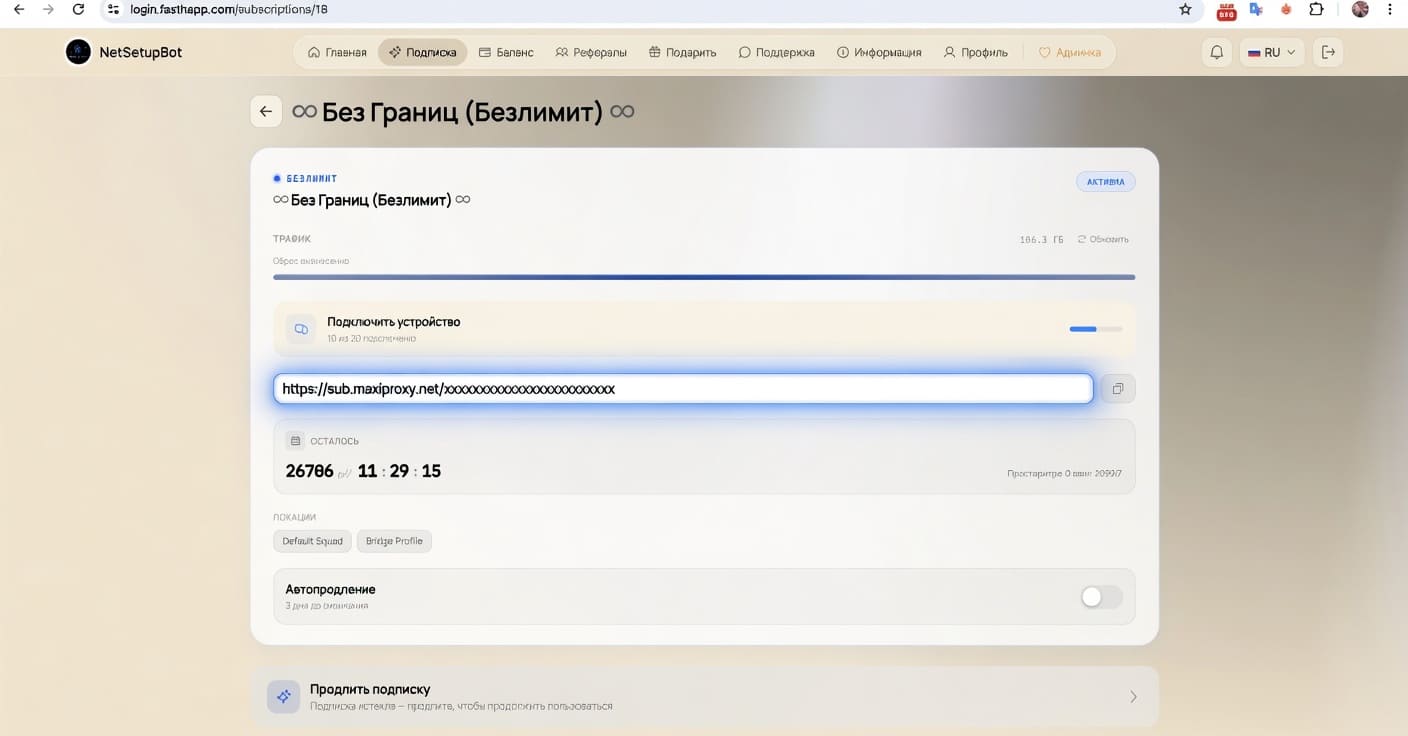Open the browser profile avatar
The height and width of the screenshot is (736, 1408).
[1360, 9]
